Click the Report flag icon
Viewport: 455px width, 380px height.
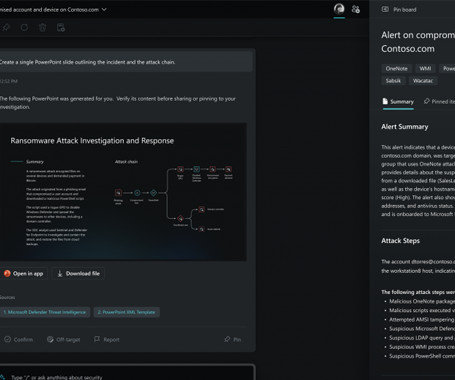coord(97,339)
